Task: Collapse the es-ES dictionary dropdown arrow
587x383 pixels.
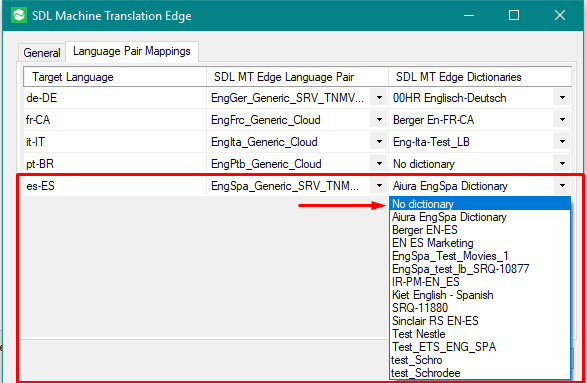Action: click(562, 186)
